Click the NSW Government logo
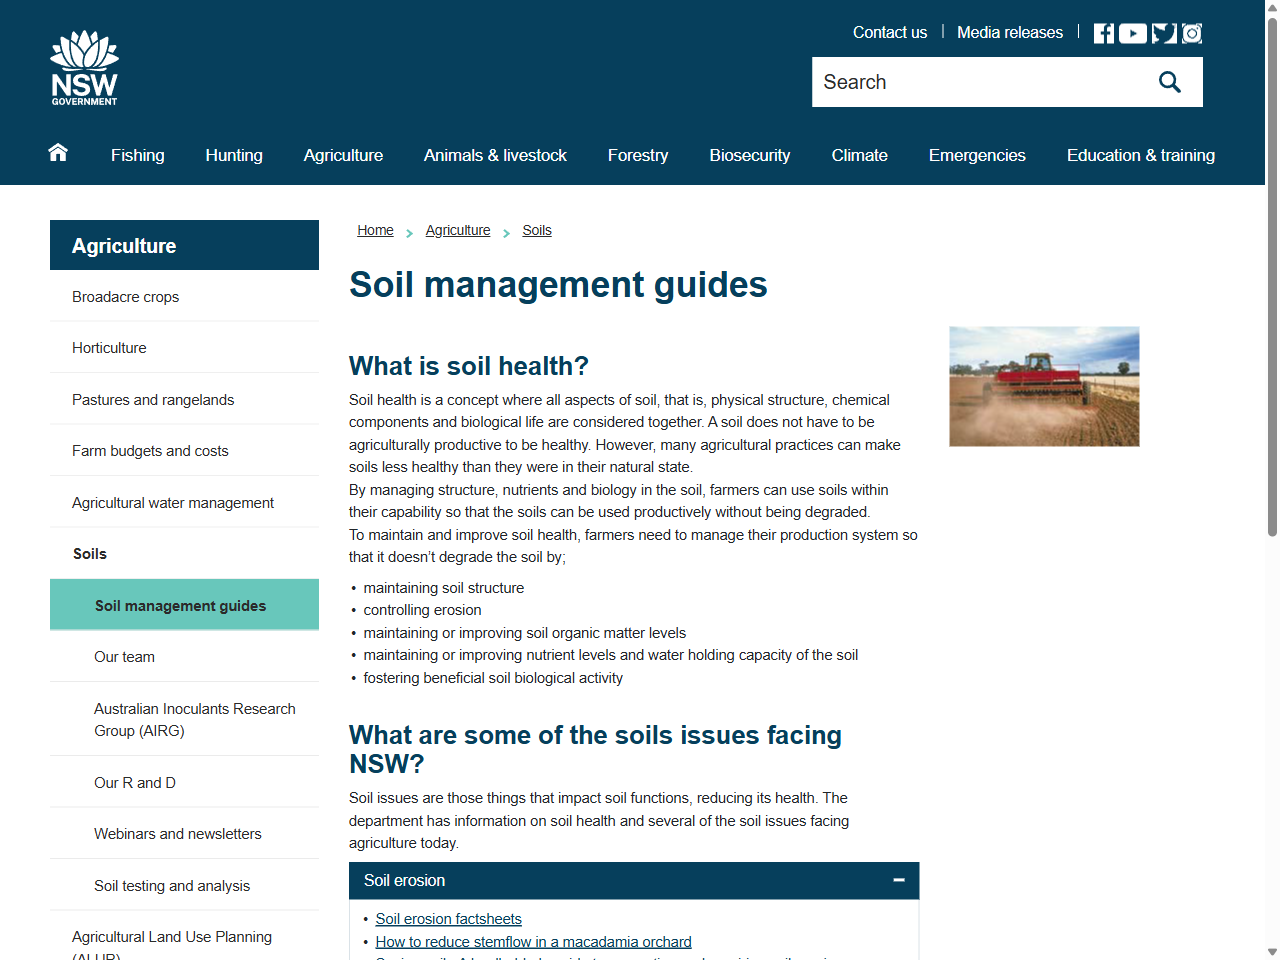Screen dimensions: 1280x960 pyautogui.click(x=84, y=66)
